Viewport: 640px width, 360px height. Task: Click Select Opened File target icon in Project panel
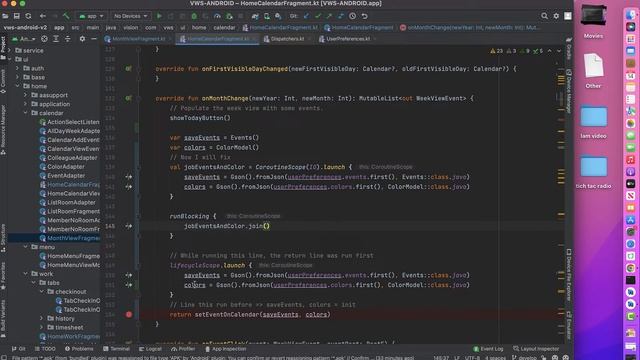44,39
